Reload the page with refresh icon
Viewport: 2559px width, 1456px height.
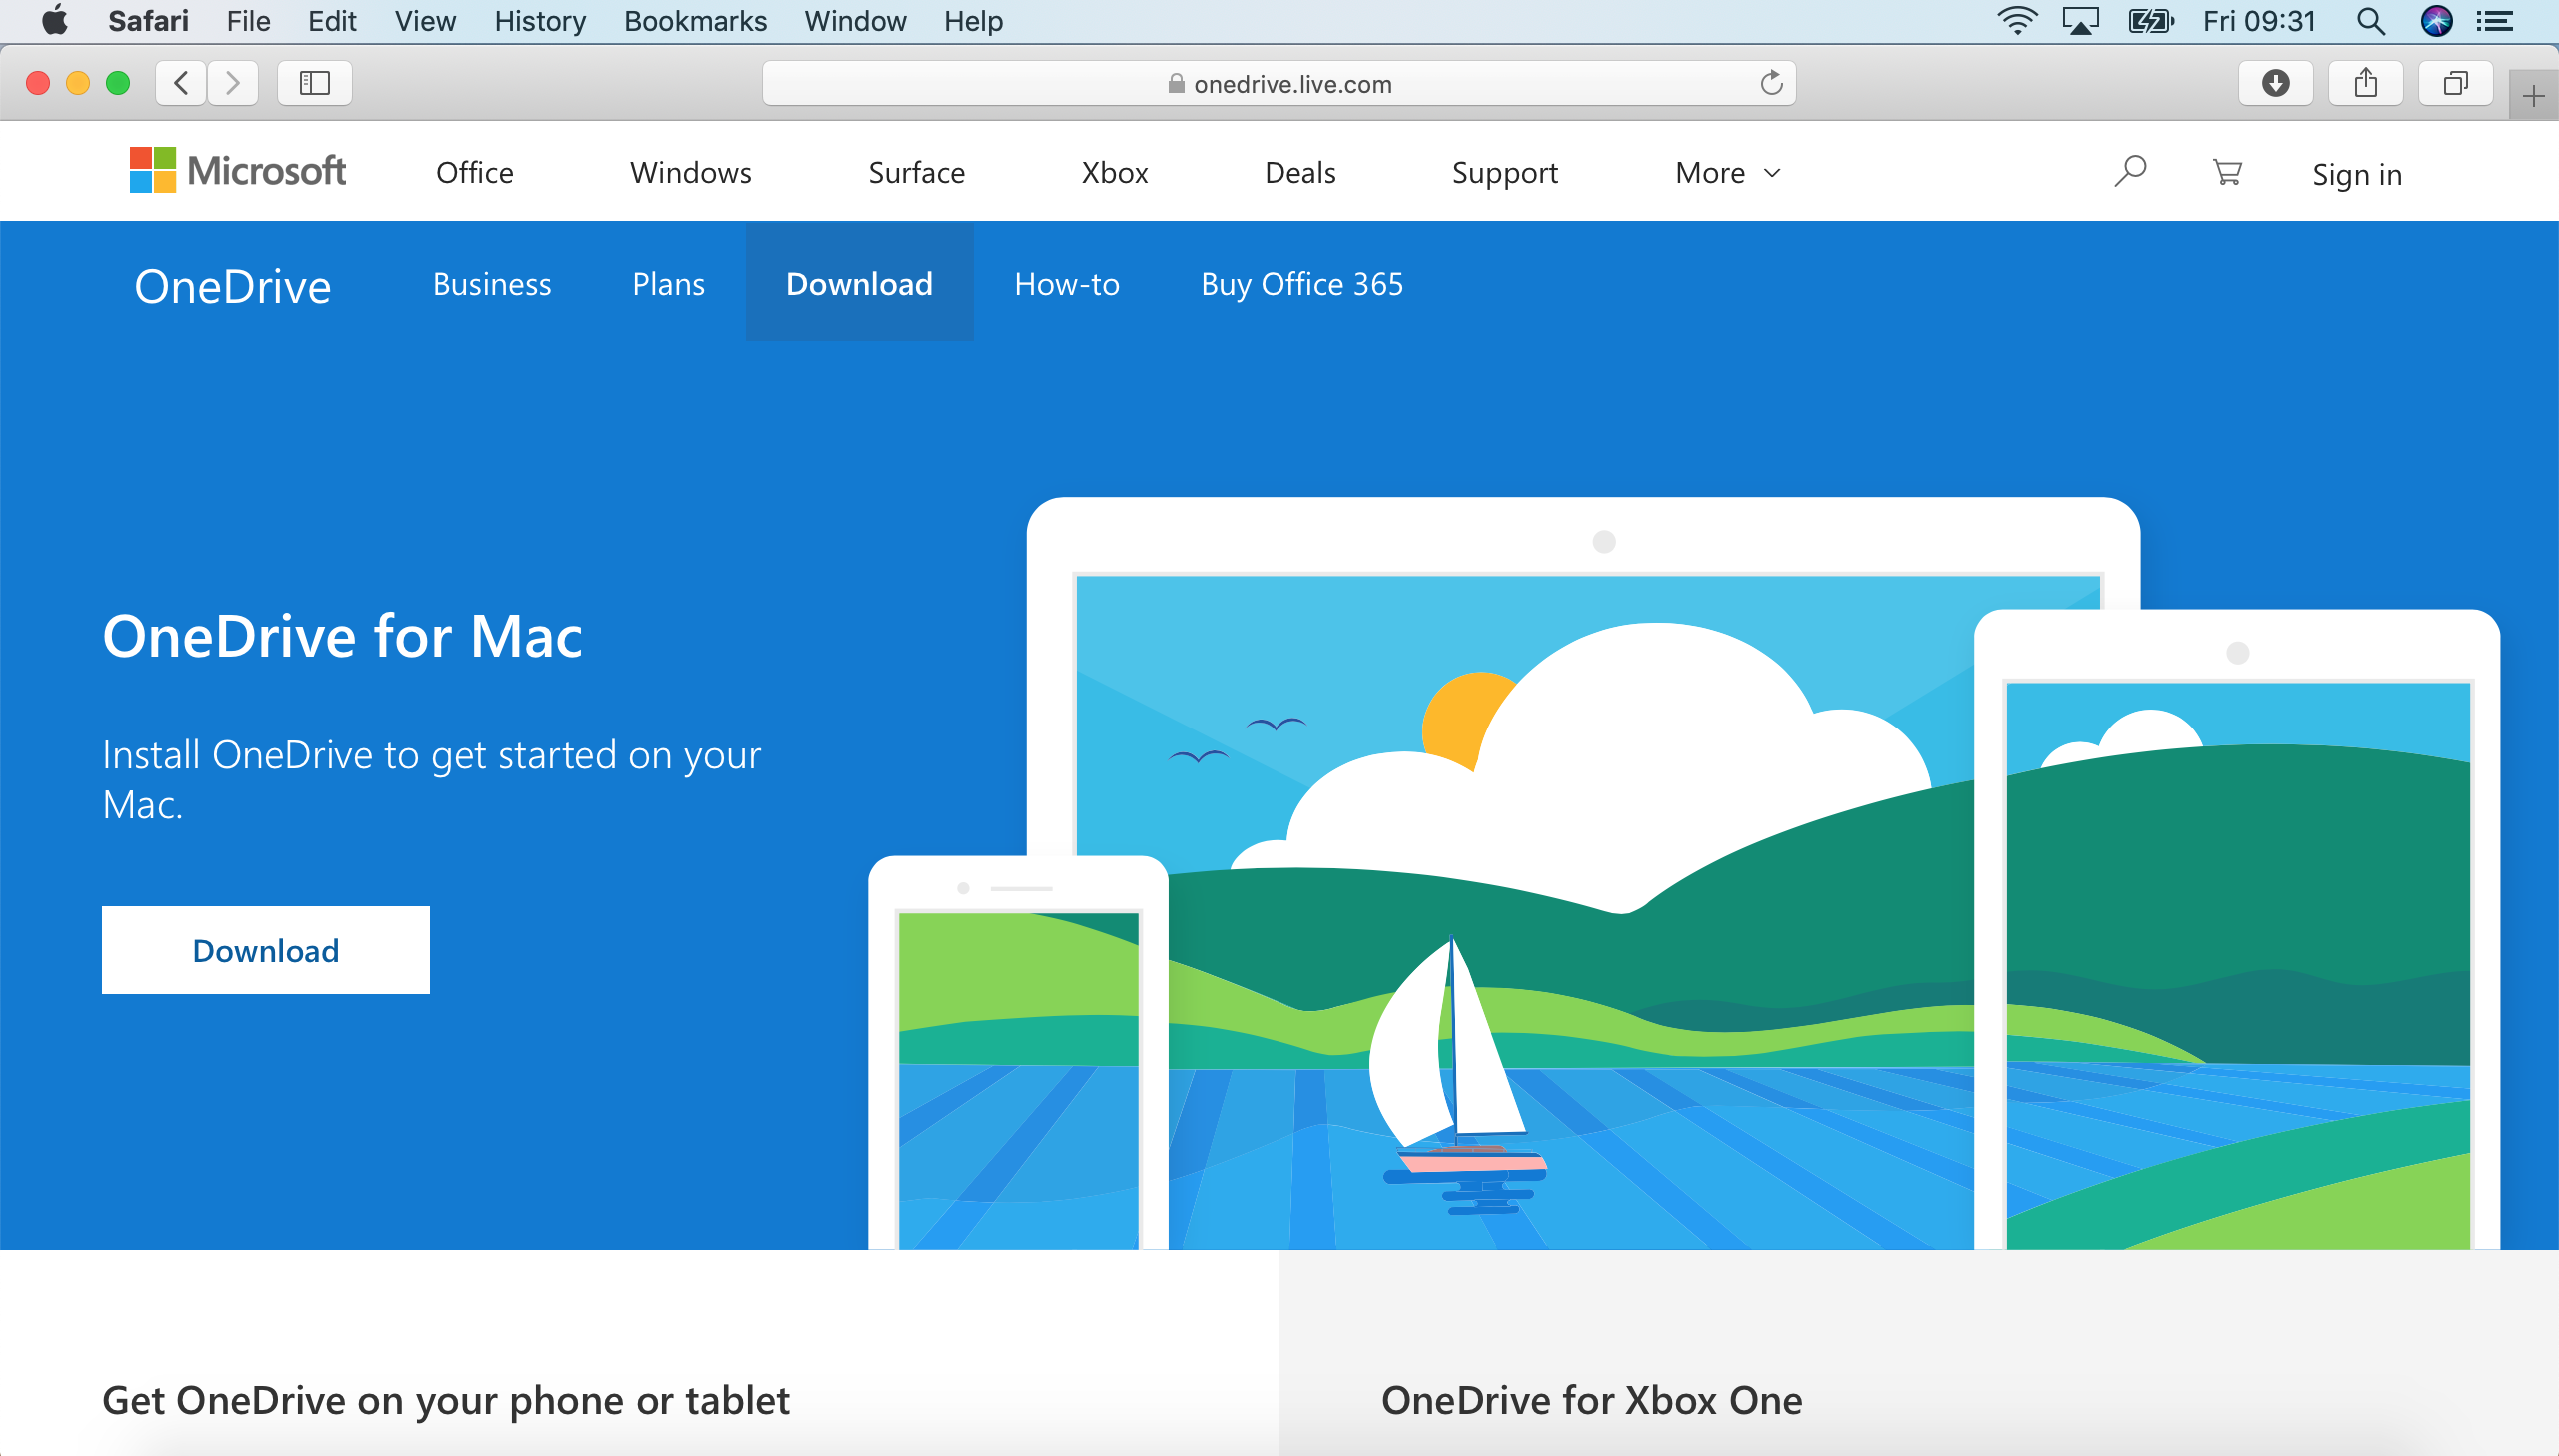point(1771,83)
